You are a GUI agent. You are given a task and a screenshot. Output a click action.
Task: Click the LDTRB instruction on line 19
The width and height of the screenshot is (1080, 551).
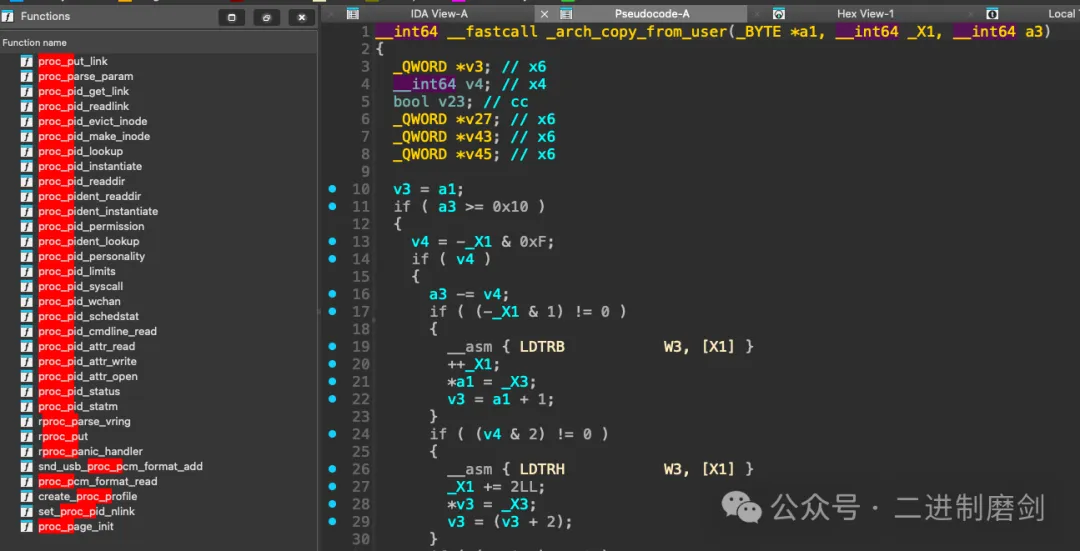(542, 347)
